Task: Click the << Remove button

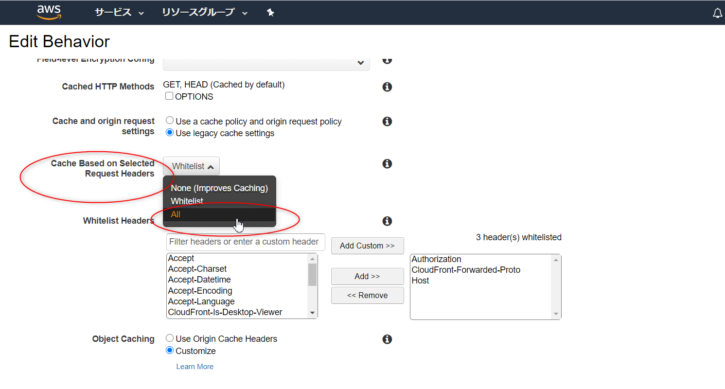Action: point(367,295)
